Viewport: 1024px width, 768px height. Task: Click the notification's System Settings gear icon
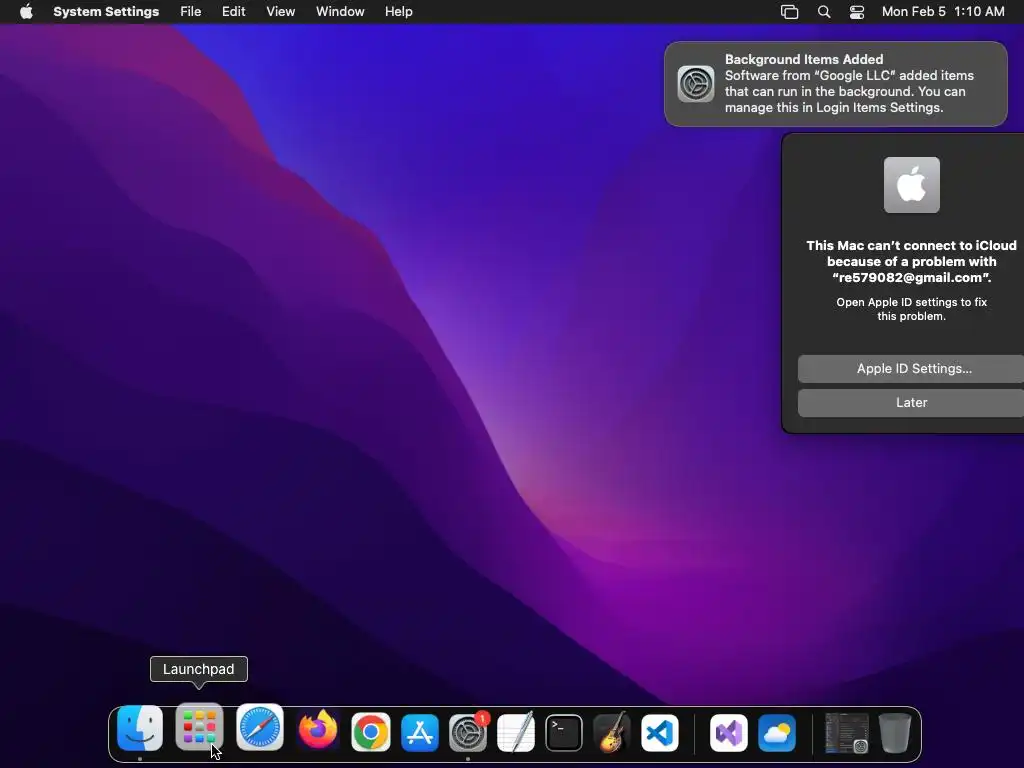coord(696,84)
